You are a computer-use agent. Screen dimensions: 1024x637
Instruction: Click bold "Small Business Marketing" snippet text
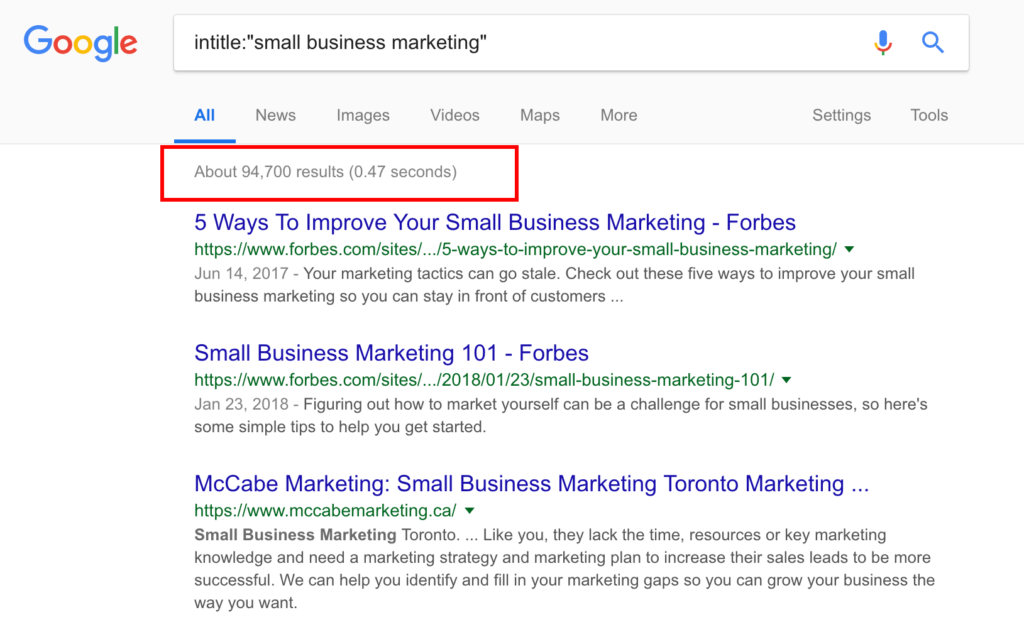295,535
